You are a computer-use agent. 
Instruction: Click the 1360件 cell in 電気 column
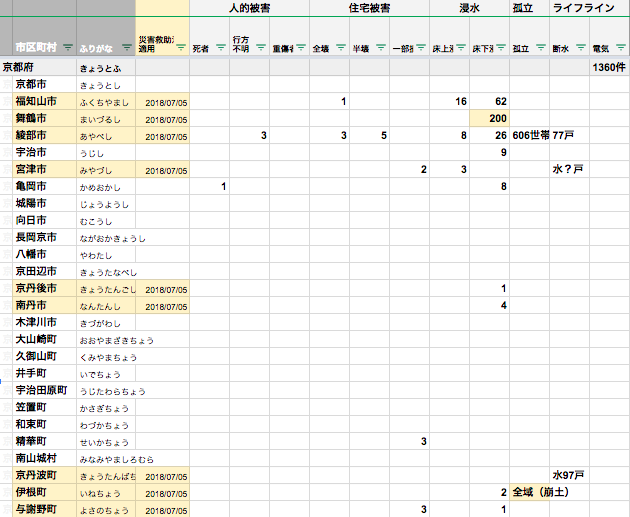point(609,67)
